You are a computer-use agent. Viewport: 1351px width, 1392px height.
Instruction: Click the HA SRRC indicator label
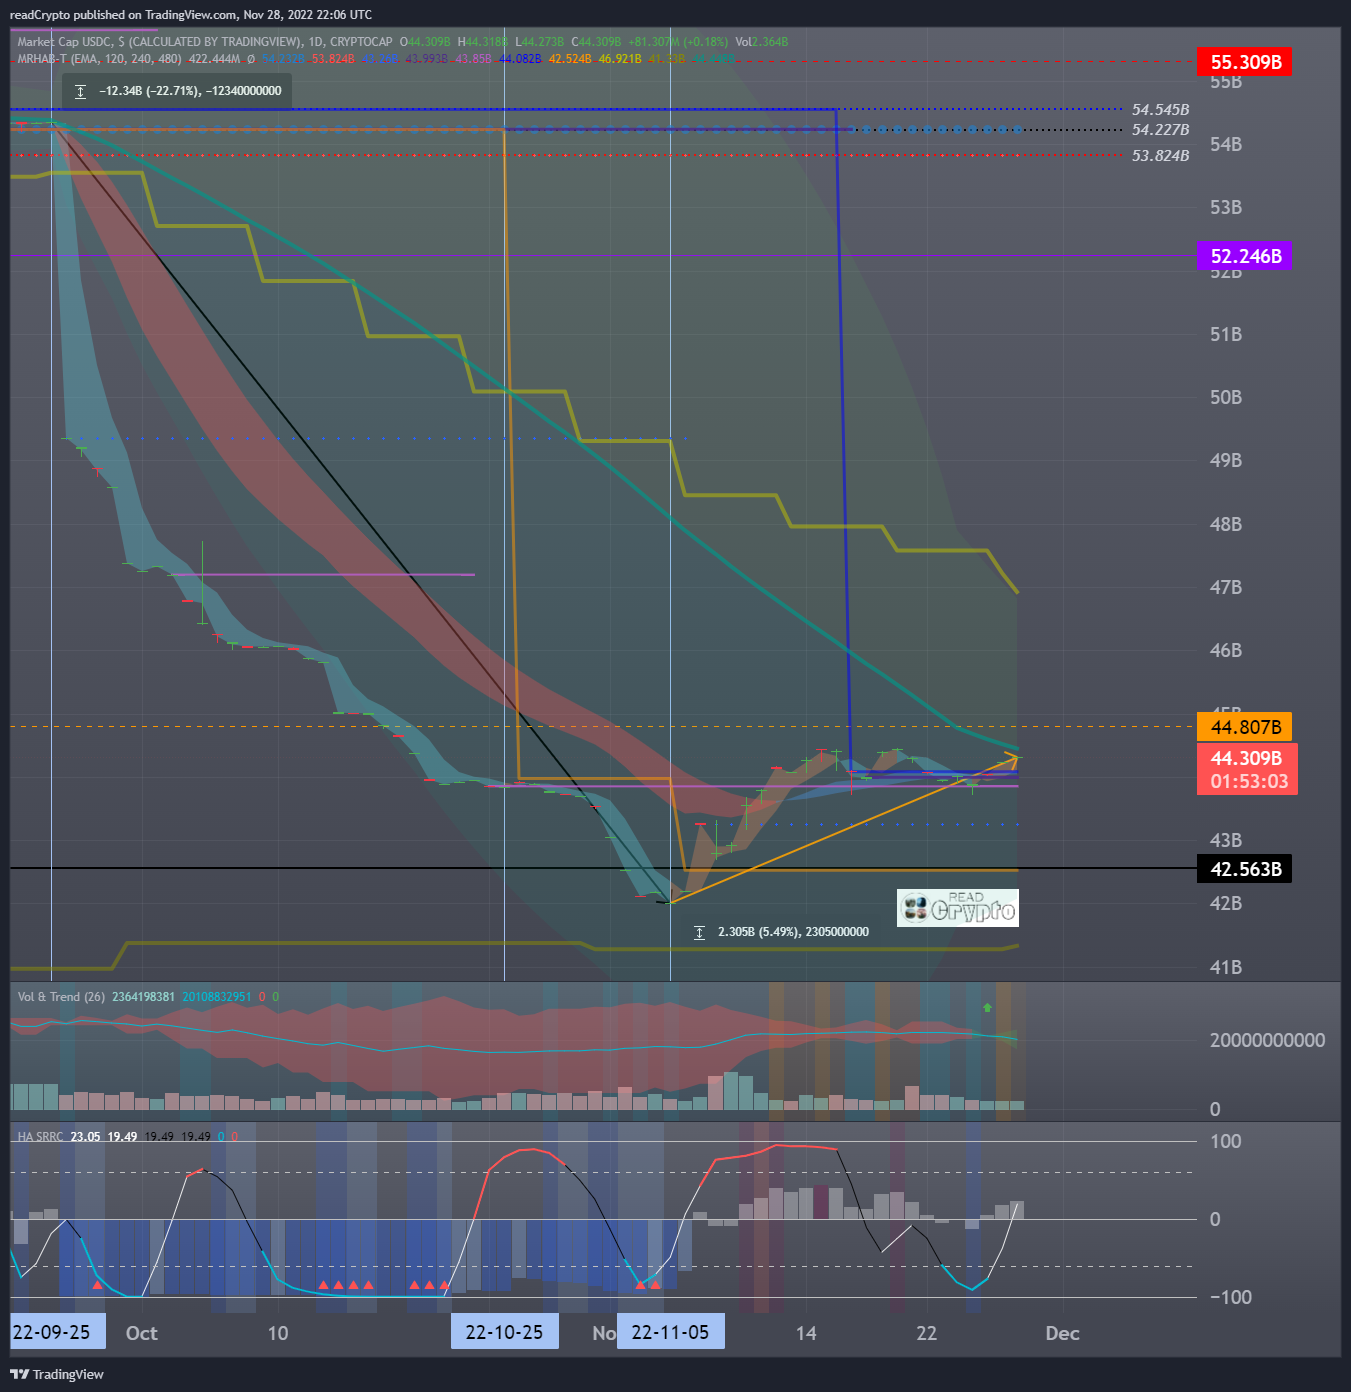[40, 1137]
